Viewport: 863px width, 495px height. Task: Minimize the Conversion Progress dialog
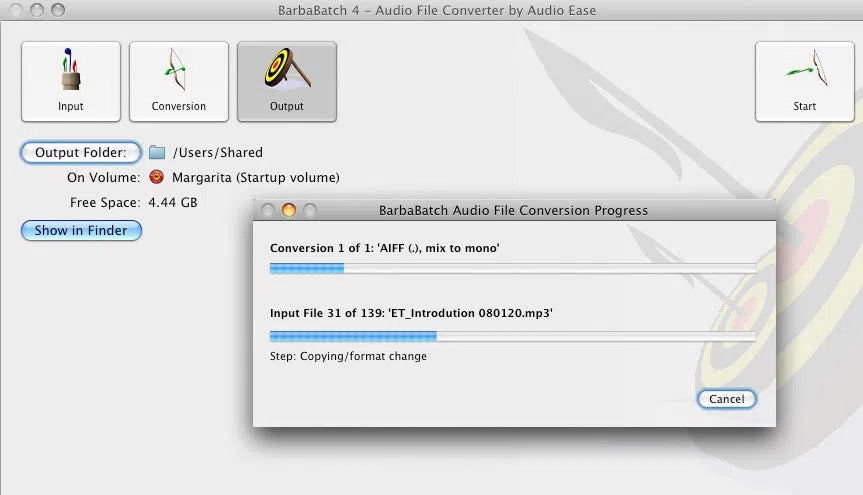pyautogui.click(x=289, y=211)
